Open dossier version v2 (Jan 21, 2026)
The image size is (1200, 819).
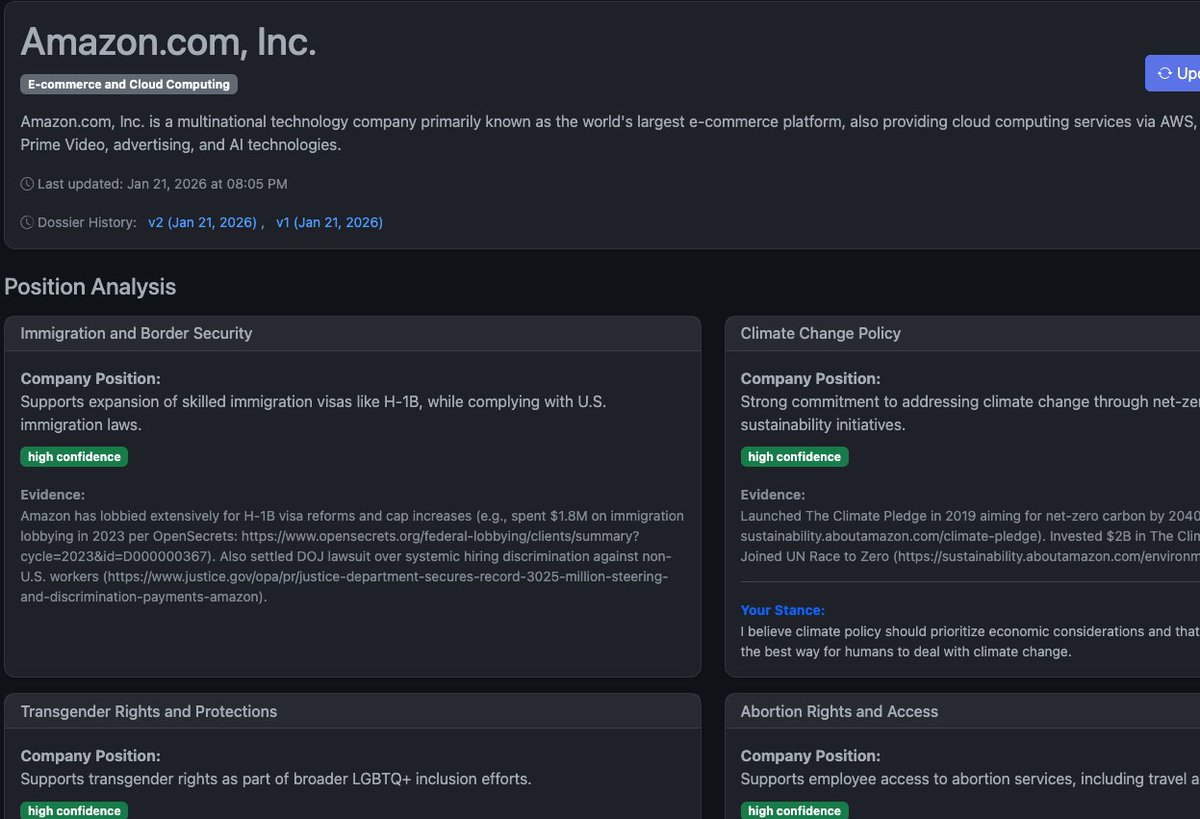click(202, 222)
